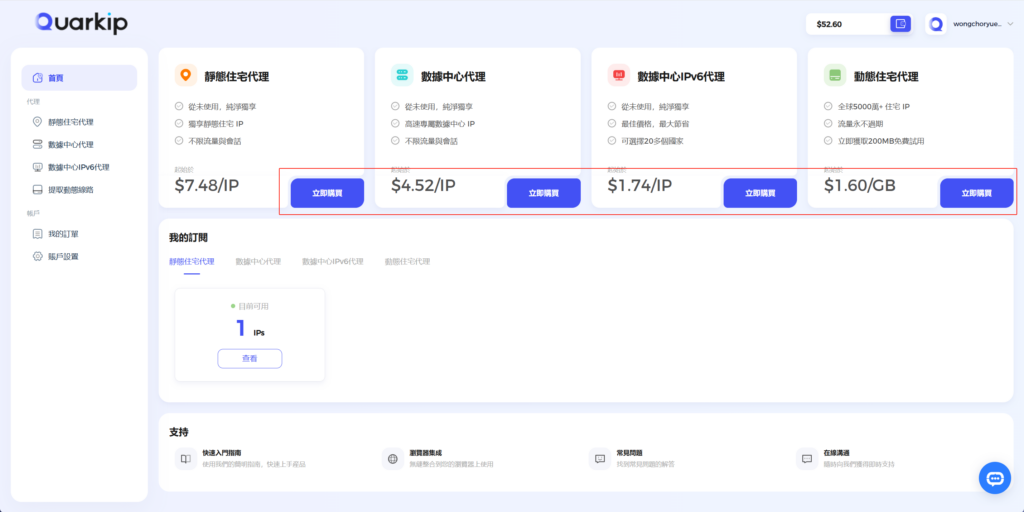Click the 查看 button under 1 IPs
Viewport: 1024px width, 512px height.
249,359
